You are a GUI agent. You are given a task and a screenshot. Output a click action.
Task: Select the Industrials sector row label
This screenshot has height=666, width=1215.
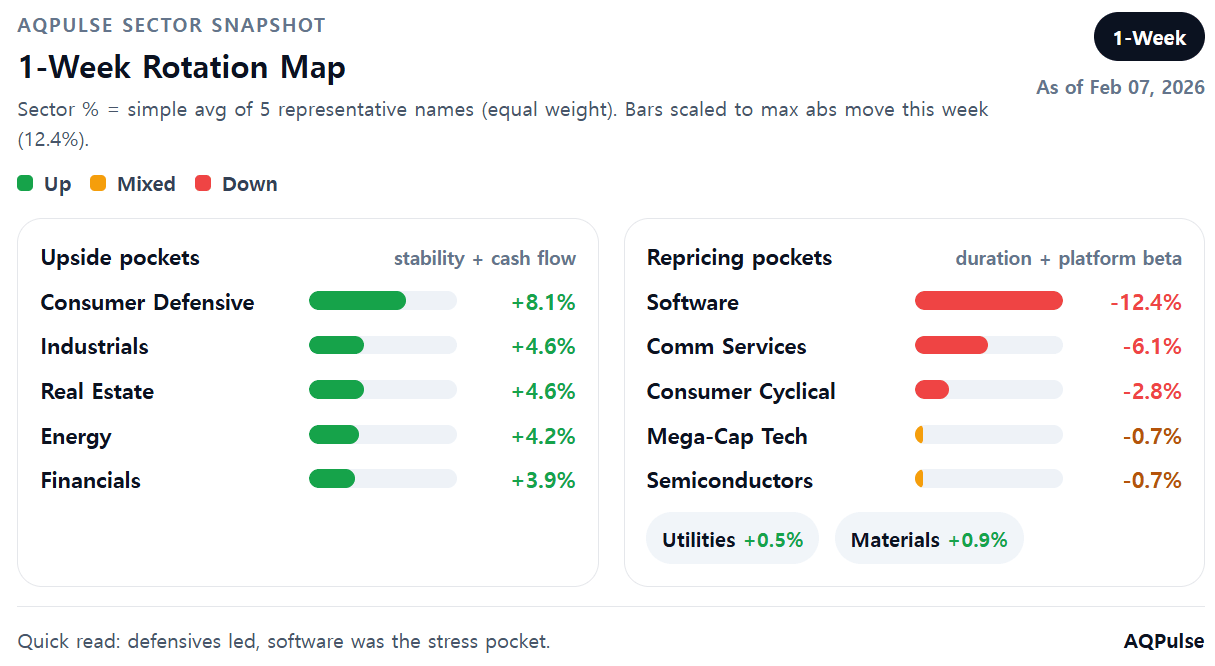coord(95,347)
